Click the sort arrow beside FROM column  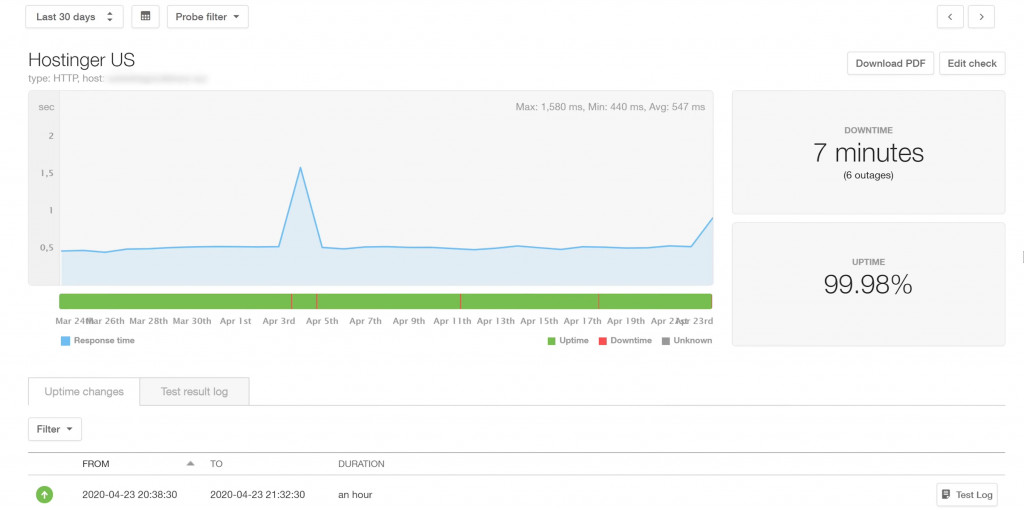tap(190, 464)
